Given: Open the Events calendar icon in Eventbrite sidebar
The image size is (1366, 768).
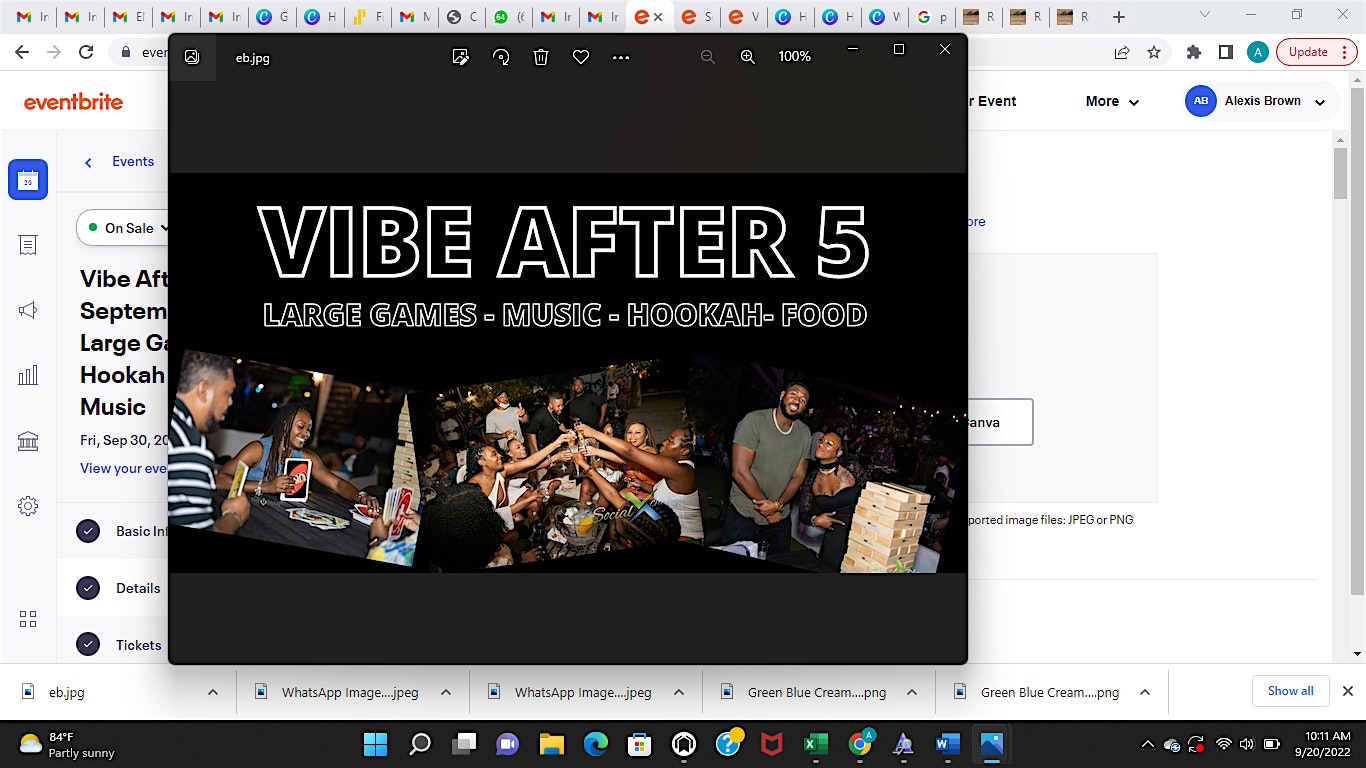Looking at the screenshot, I should click(28, 180).
